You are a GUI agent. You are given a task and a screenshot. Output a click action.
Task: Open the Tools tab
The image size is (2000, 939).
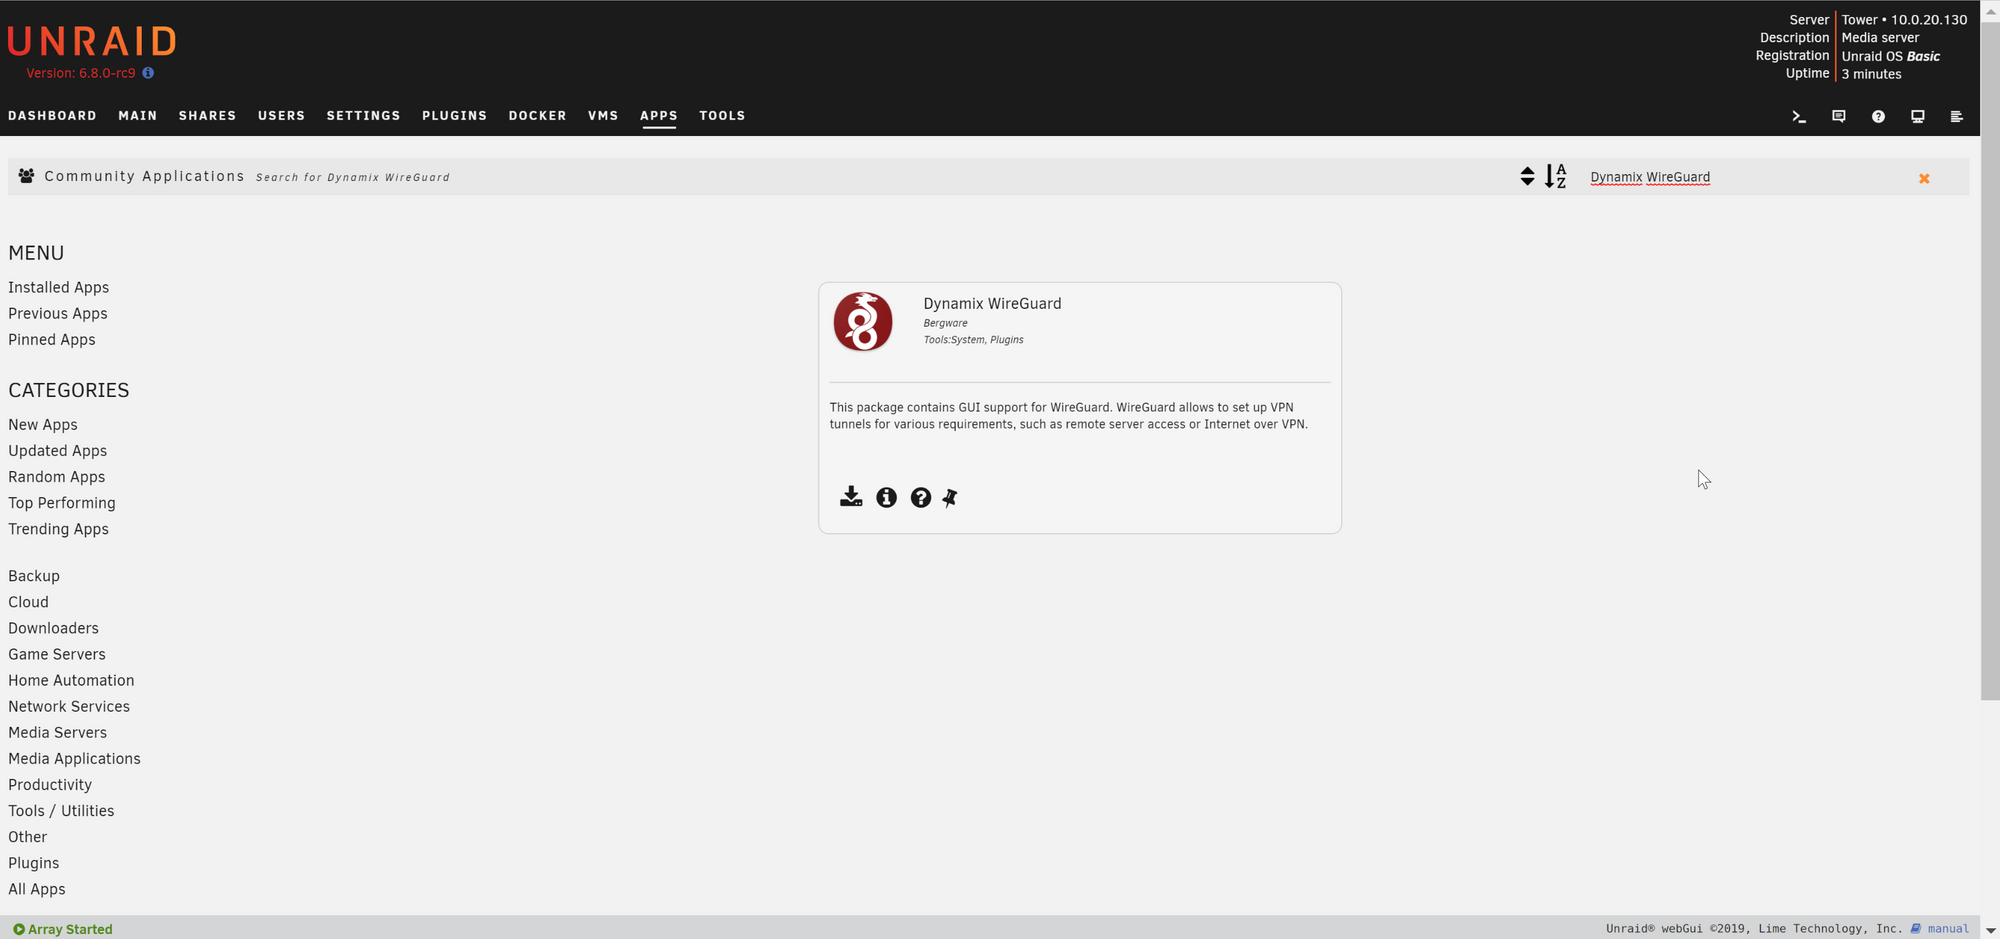tap(722, 116)
